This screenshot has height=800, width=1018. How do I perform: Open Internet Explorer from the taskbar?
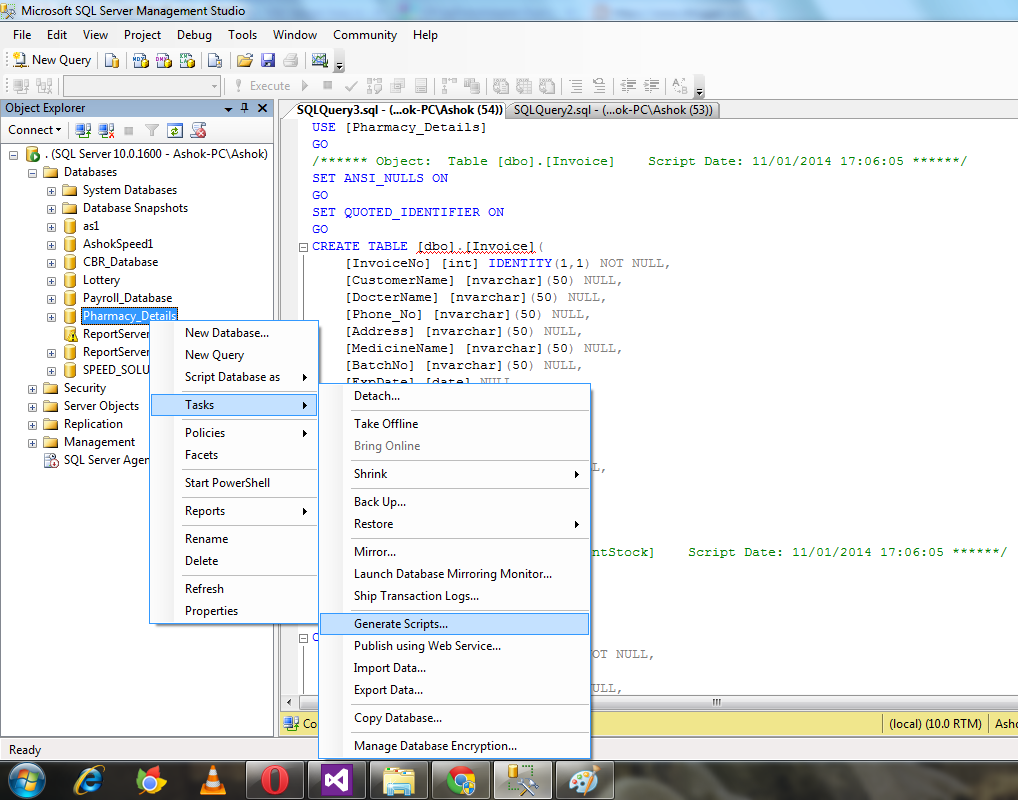(x=89, y=780)
